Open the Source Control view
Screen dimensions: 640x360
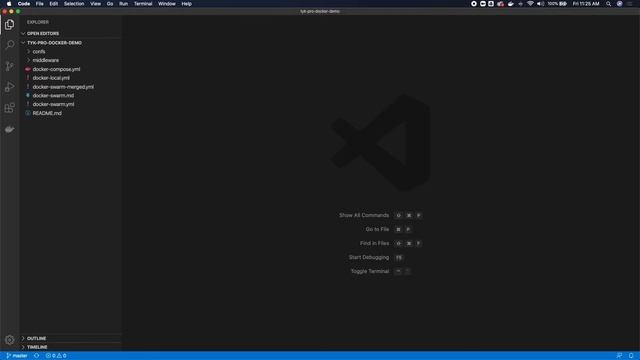click(x=9, y=66)
